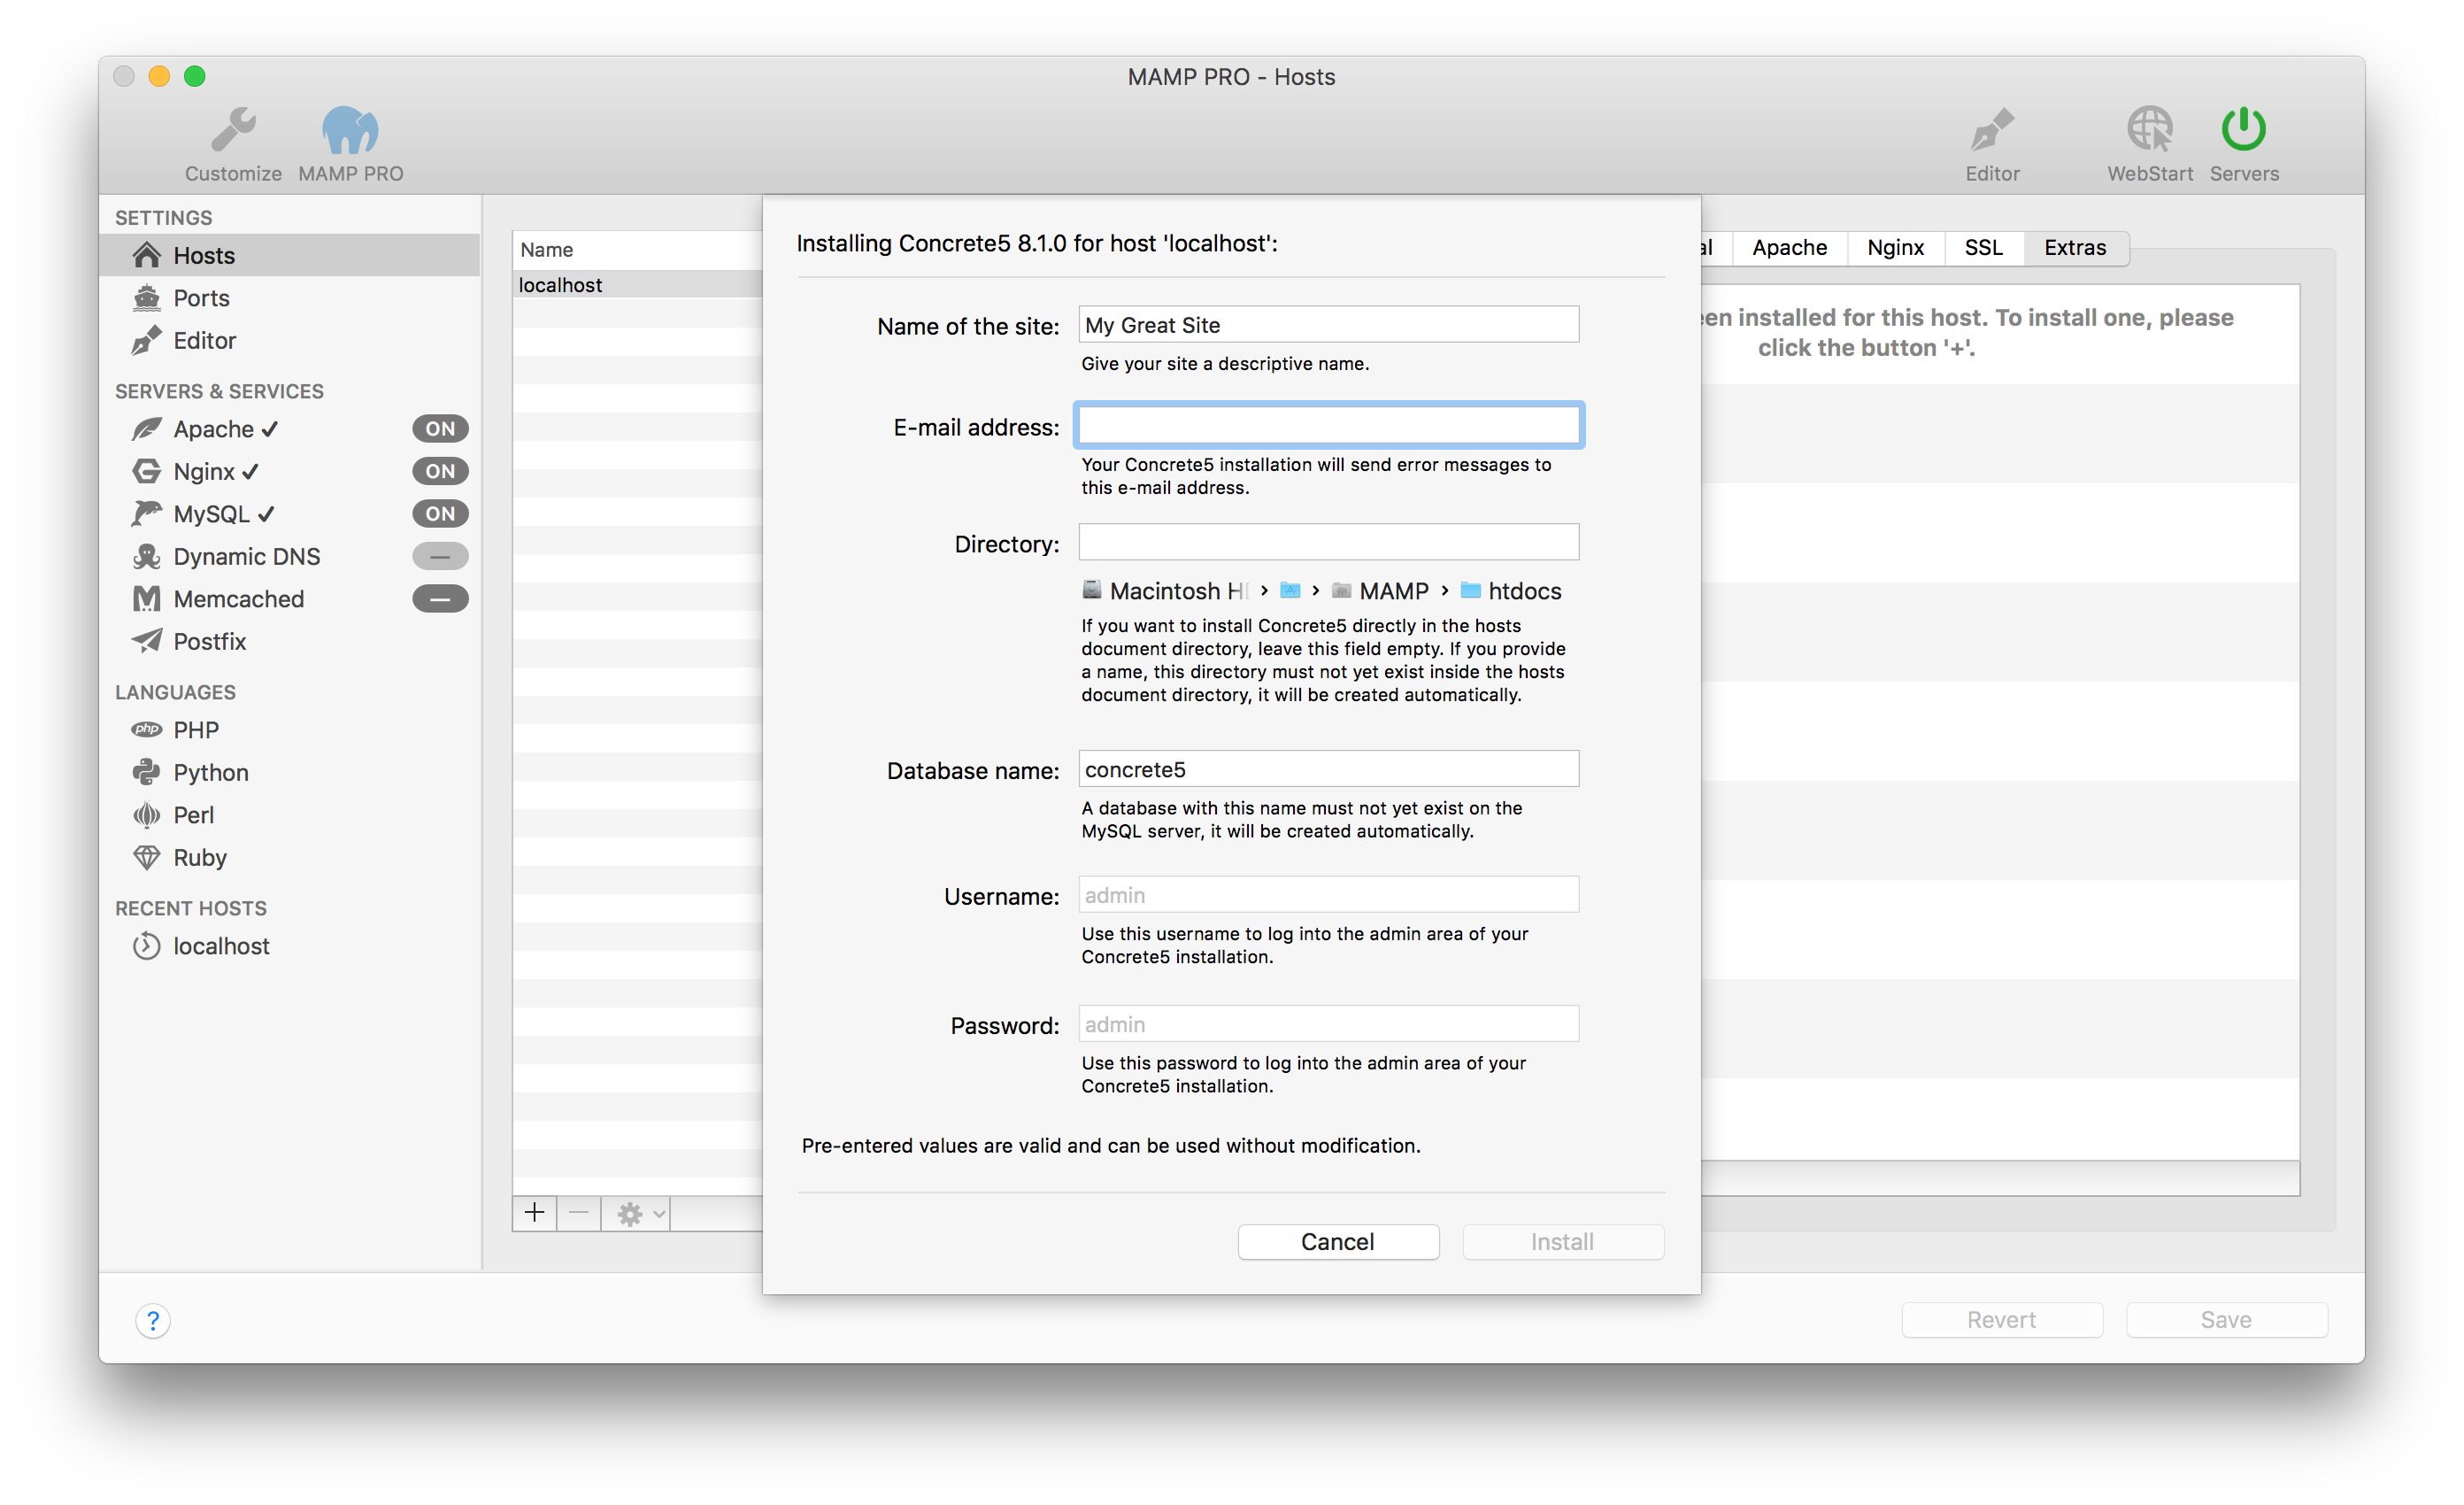The image size is (2464, 1505).
Task: Click the Name of the site field
Action: tap(1329, 325)
